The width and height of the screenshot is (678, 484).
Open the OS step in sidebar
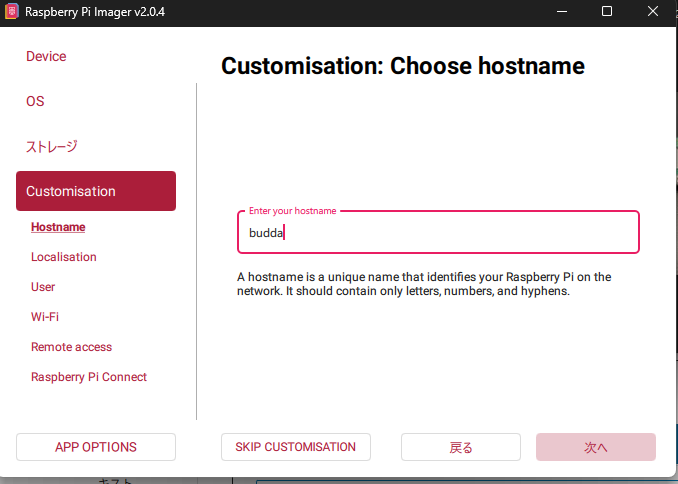pyautogui.click(x=35, y=101)
